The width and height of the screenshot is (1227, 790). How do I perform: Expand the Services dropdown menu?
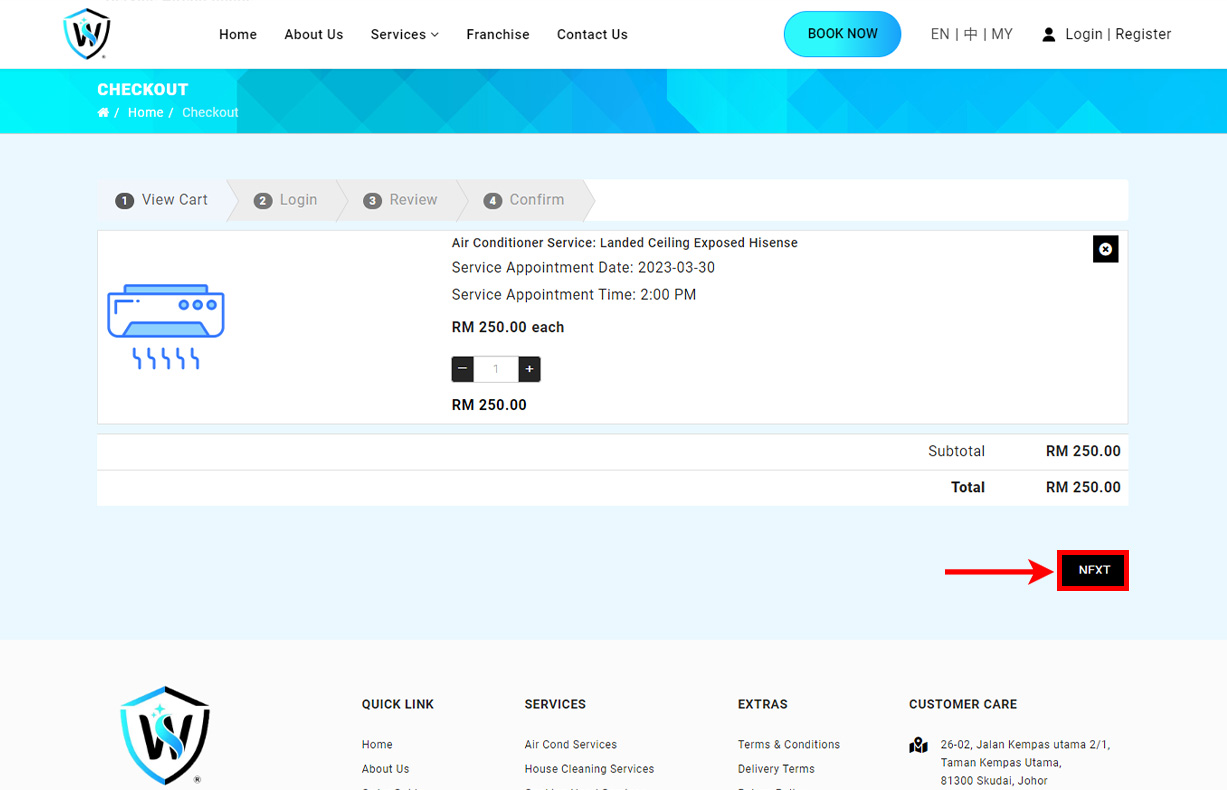(404, 34)
